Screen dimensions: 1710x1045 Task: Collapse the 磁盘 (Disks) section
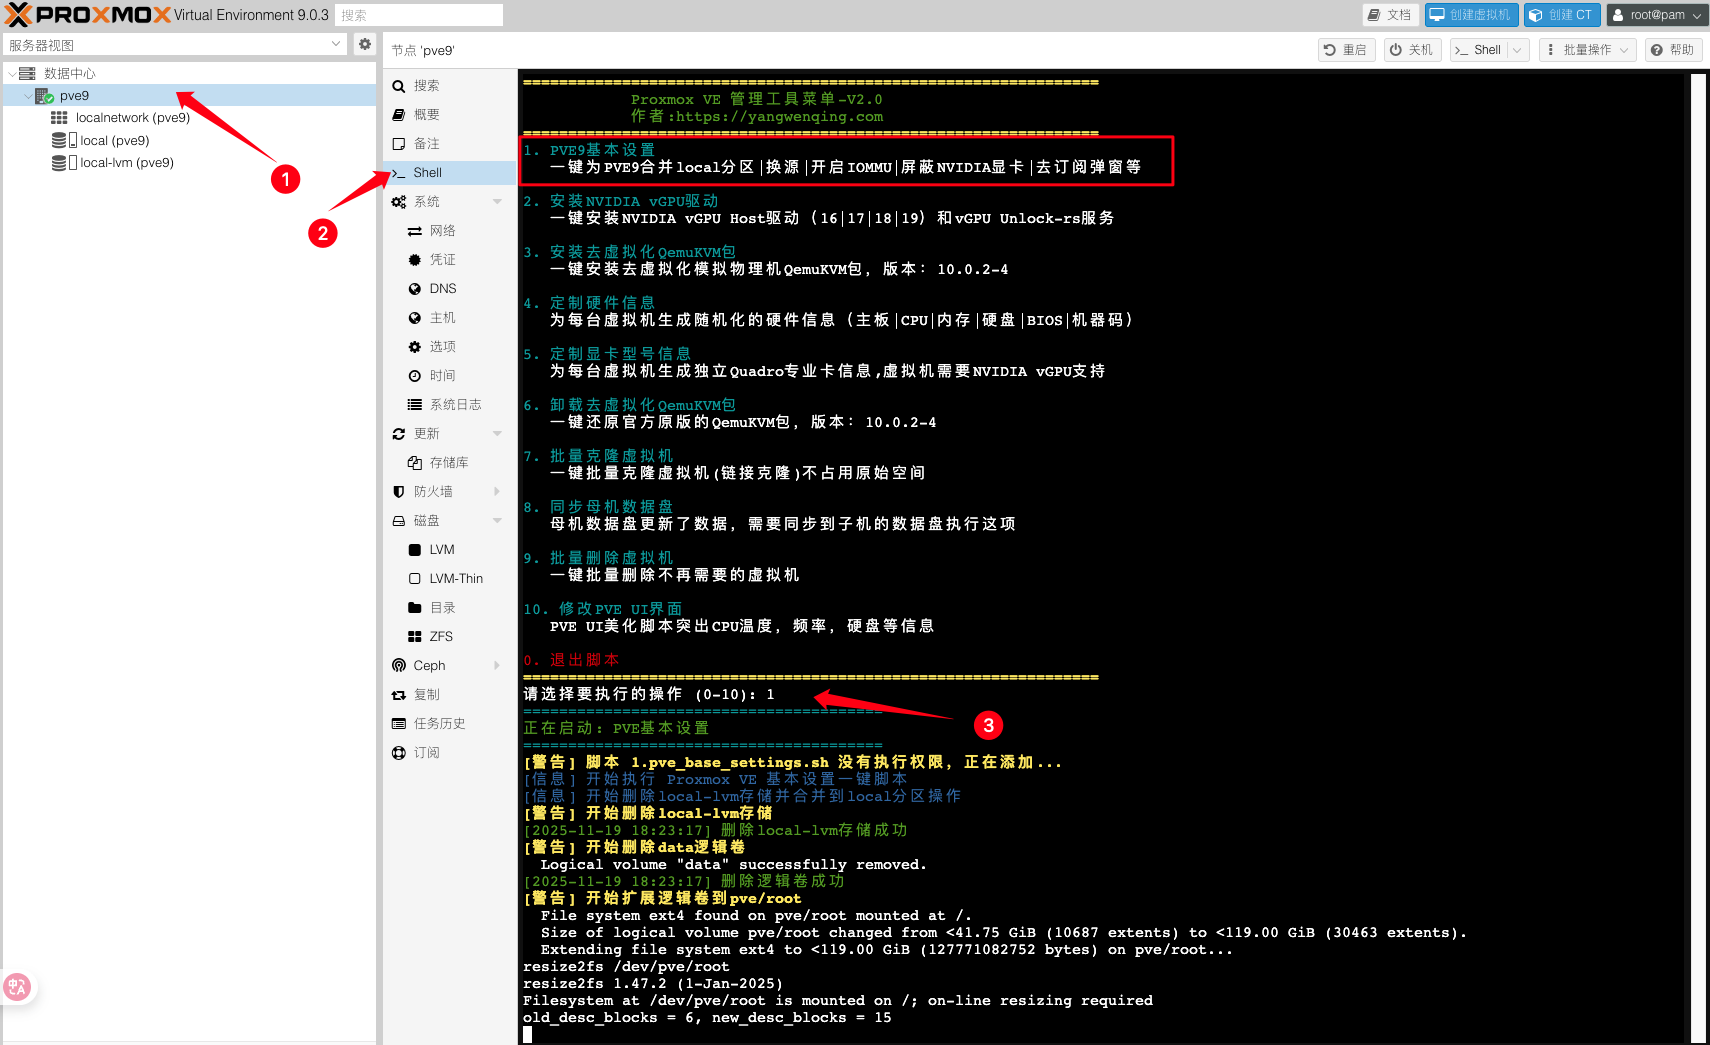click(497, 520)
